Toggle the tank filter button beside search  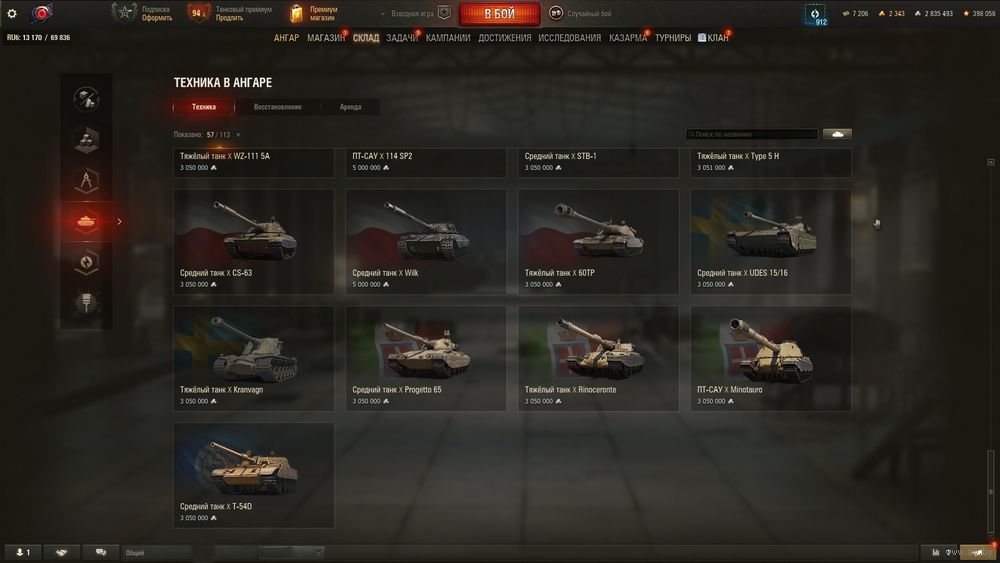pos(837,134)
